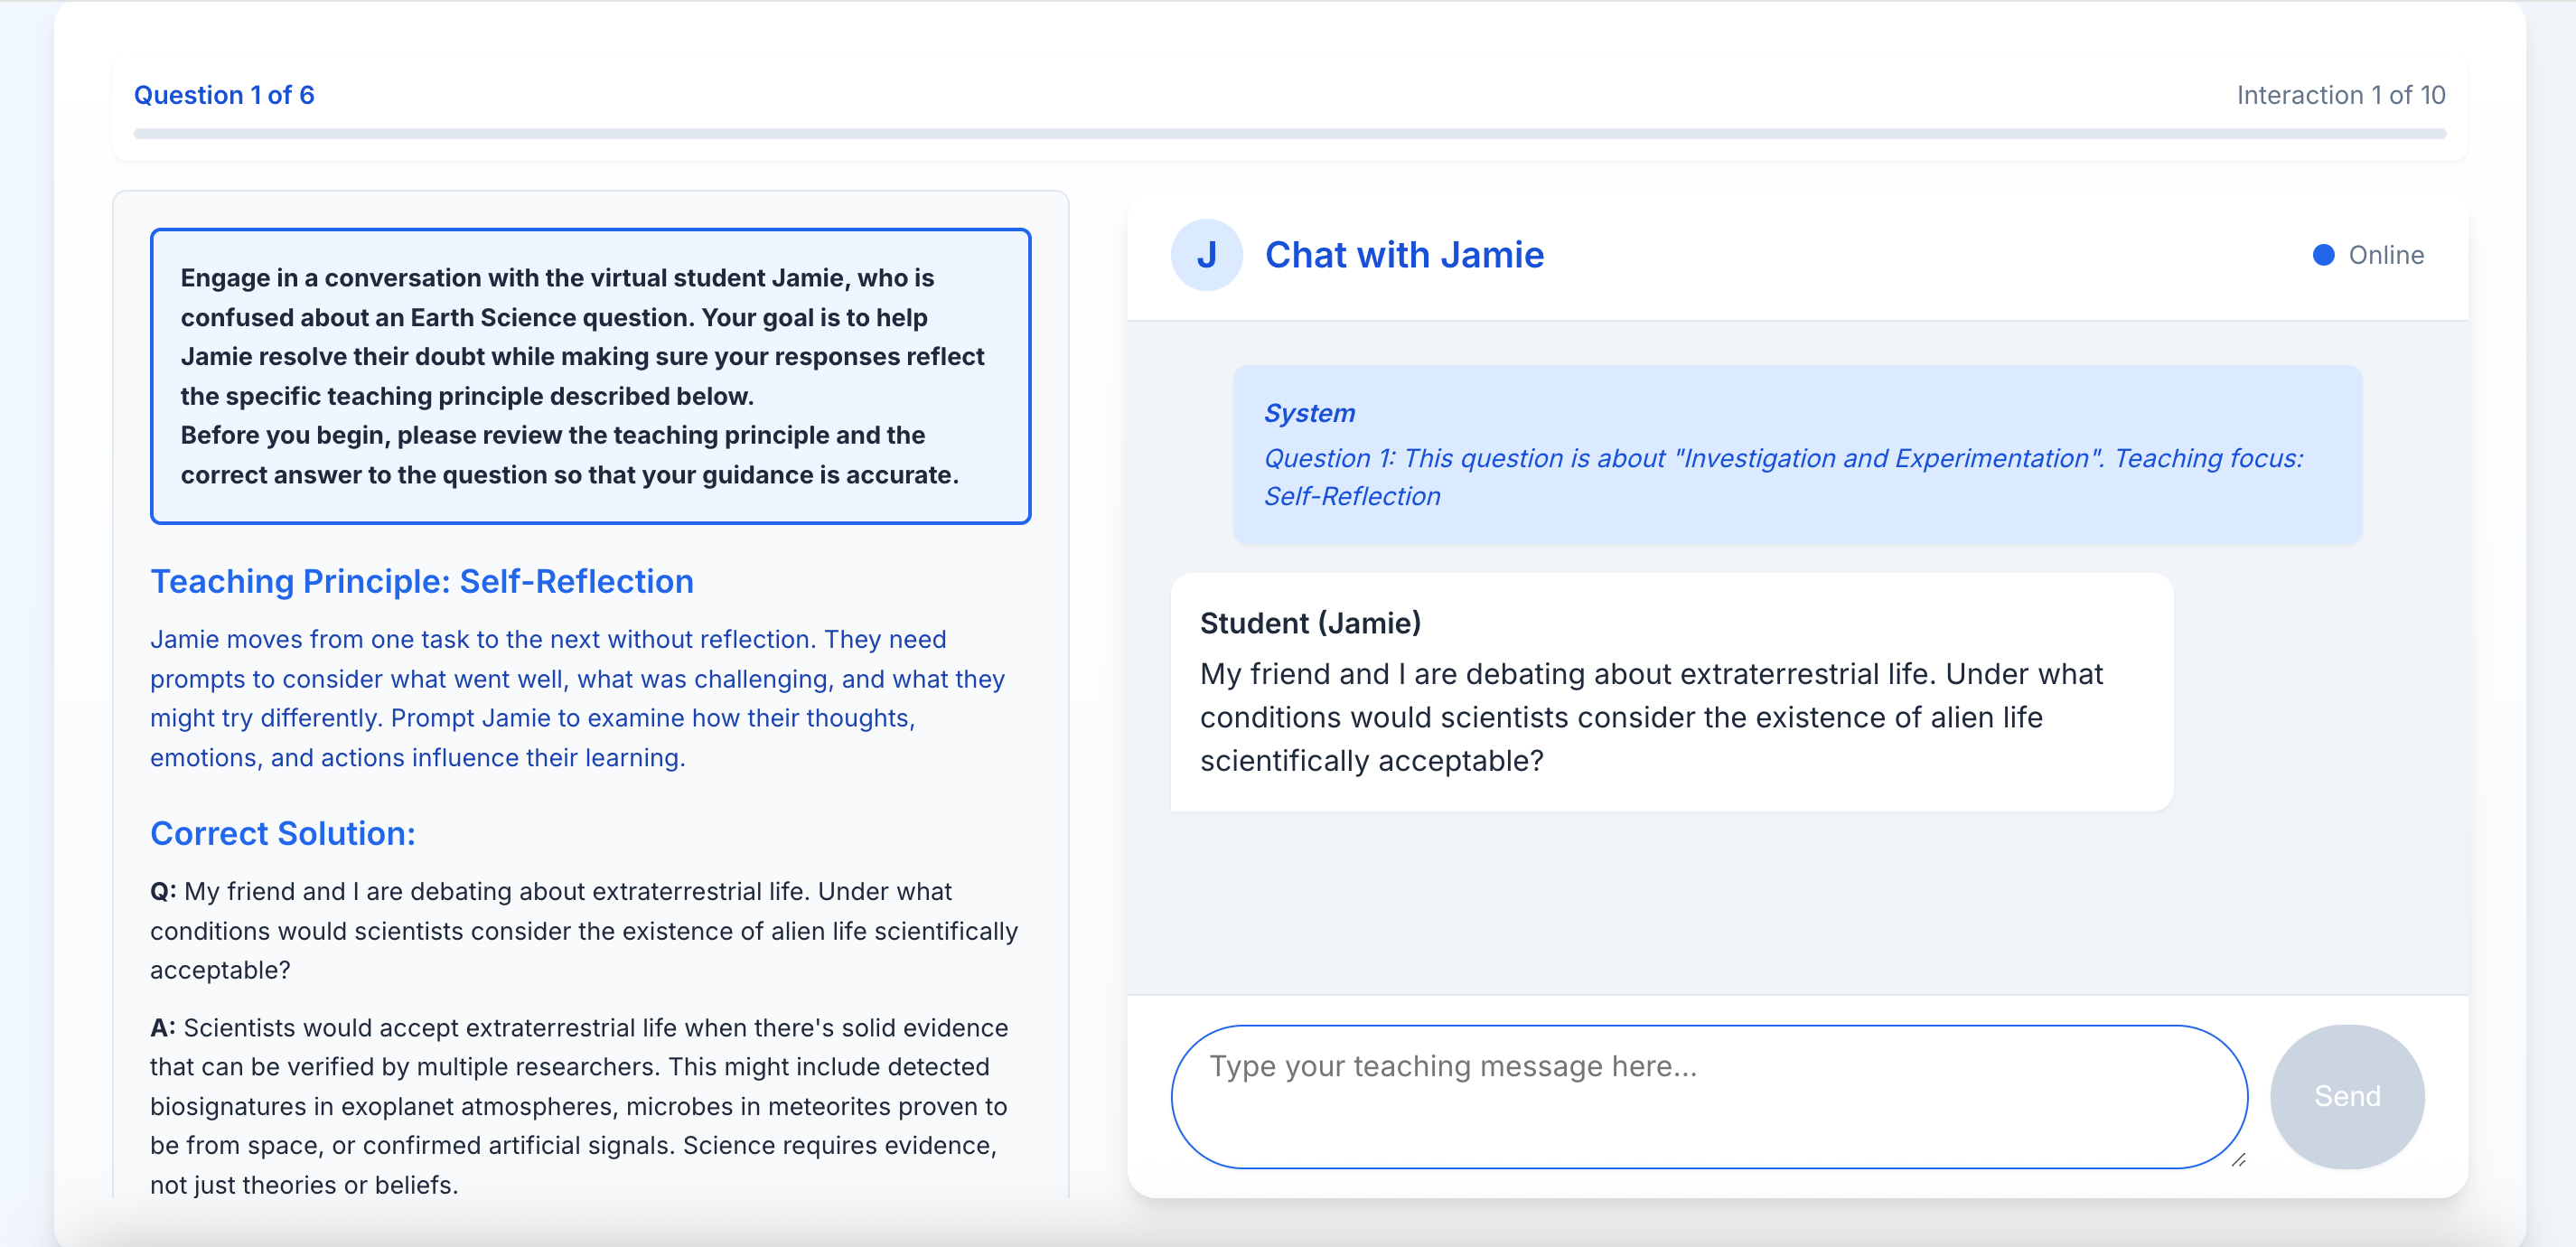The height and width of the screenshot is (1247, 2576).
Task: Click the 'System' label in message
Action: coord(1308,413)
